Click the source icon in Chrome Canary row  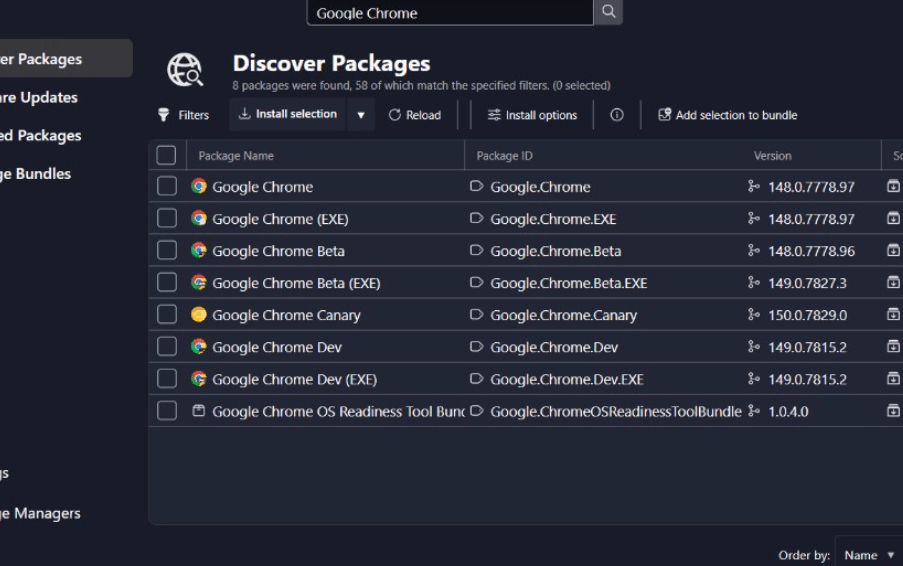pos(893,314)
